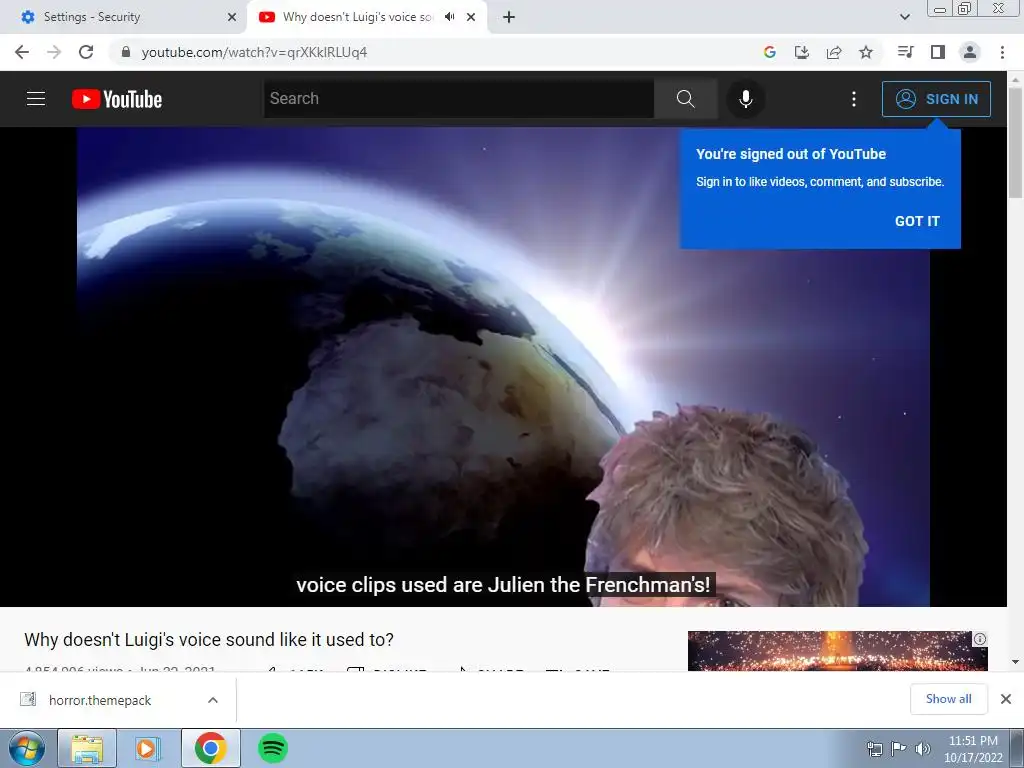The width and height of the screenshot is (1024, 768).
Task: Open the Action Center flag icon
Action: (x=899, y=749)
